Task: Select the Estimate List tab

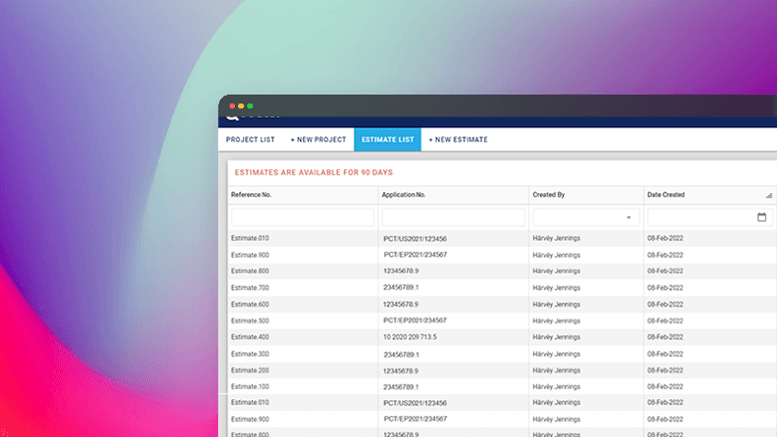Action: 387,140
